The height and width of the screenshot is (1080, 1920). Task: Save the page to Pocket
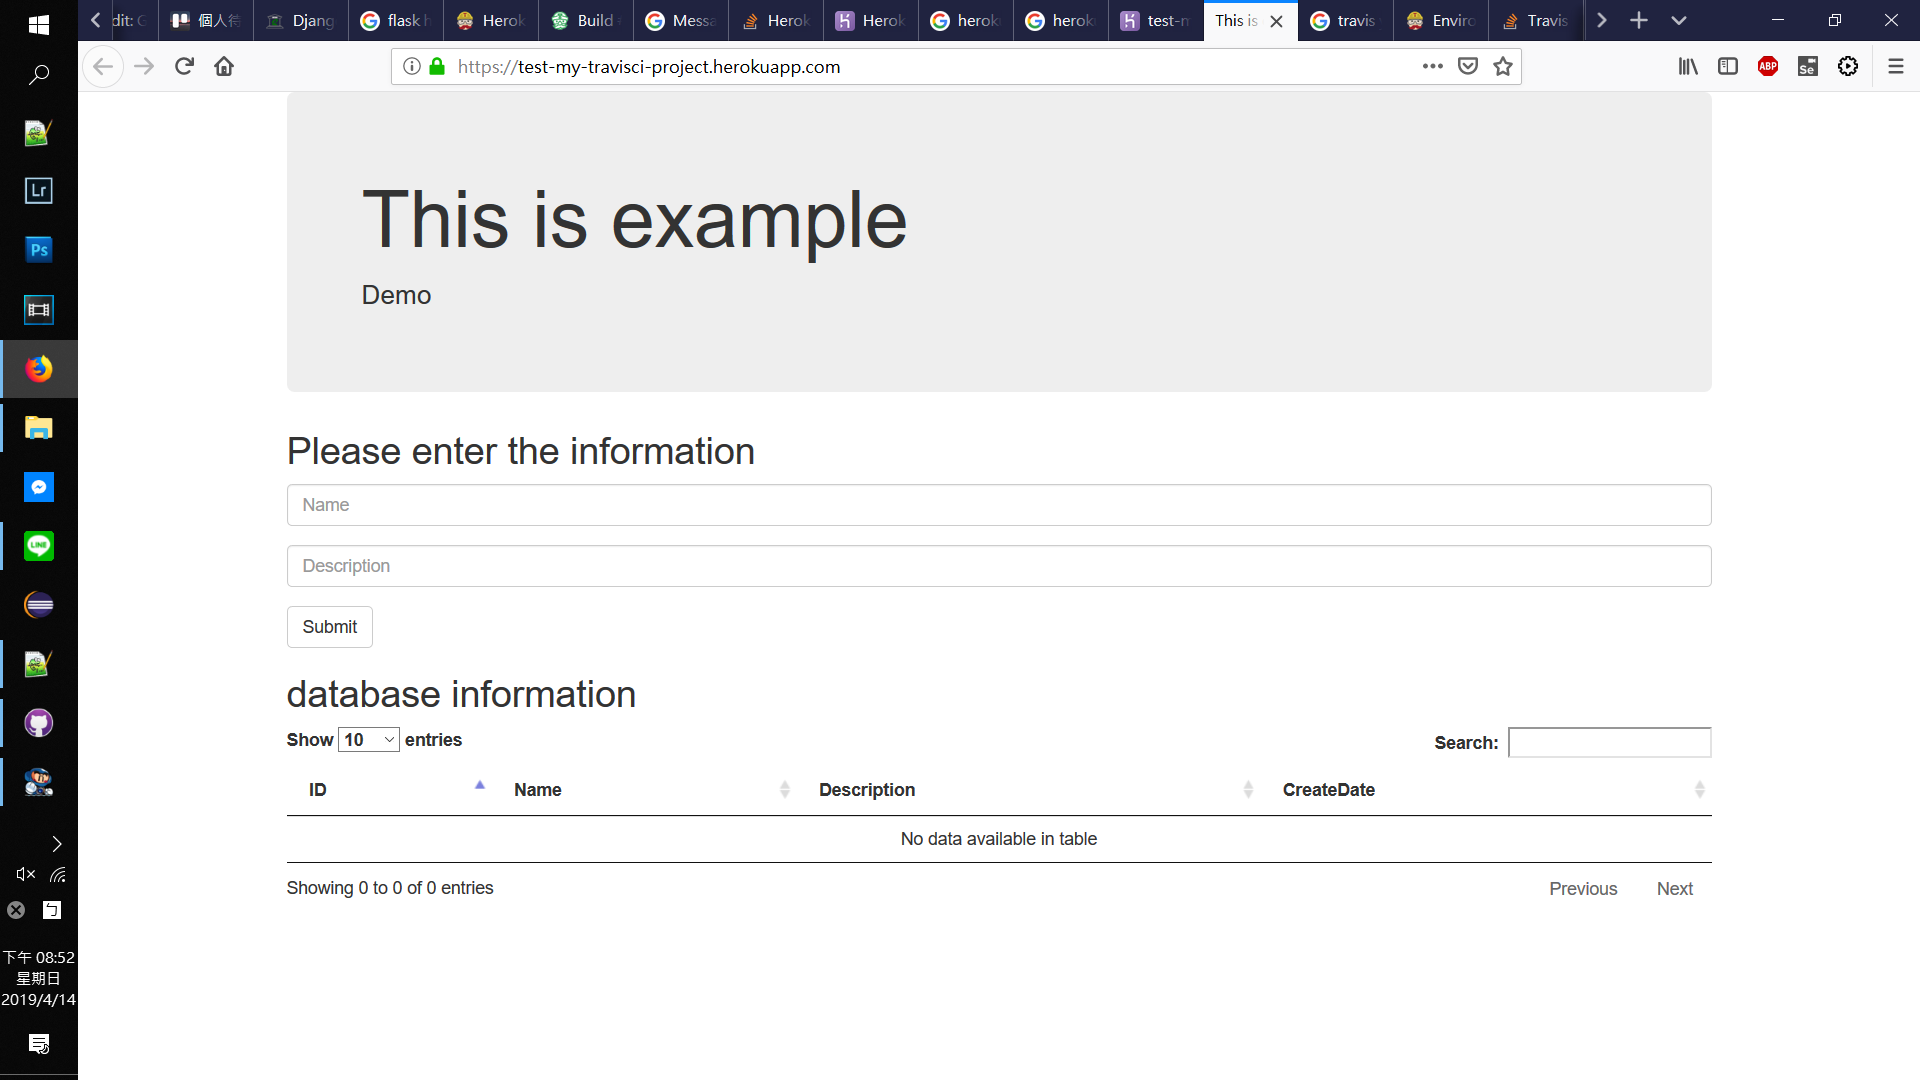coord(1467,66)
